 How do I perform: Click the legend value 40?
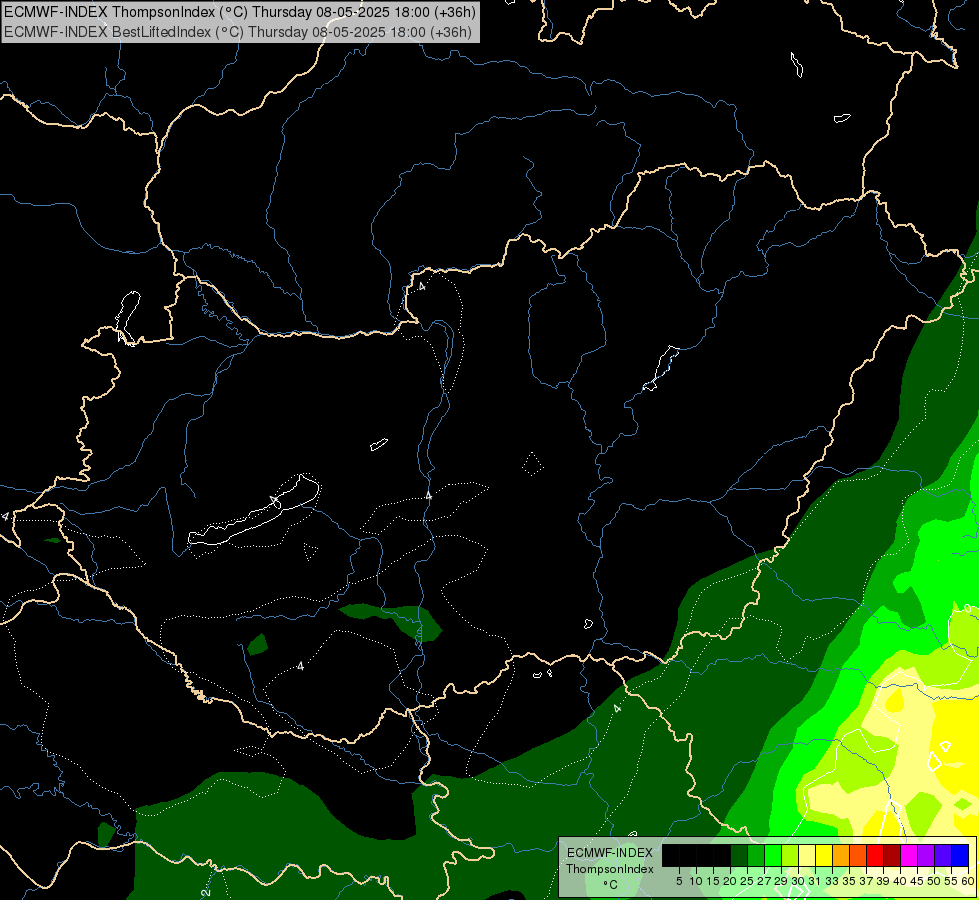[900, 881]
